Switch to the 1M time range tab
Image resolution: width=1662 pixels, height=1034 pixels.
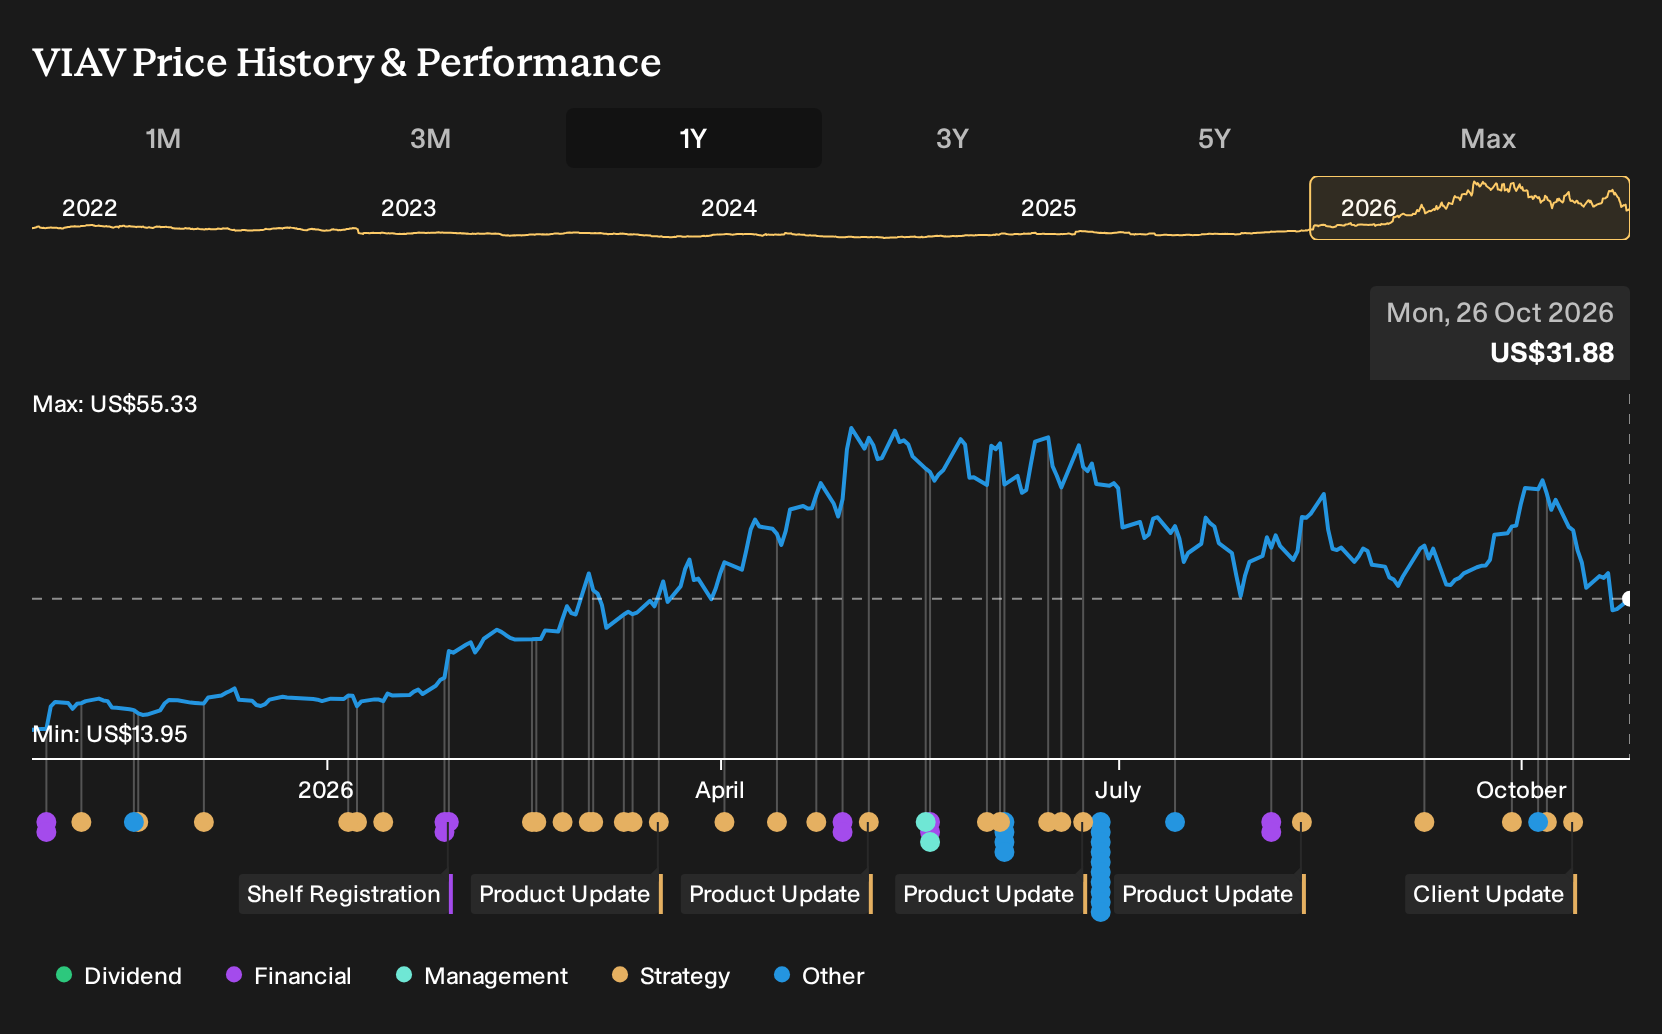point(163,138)
